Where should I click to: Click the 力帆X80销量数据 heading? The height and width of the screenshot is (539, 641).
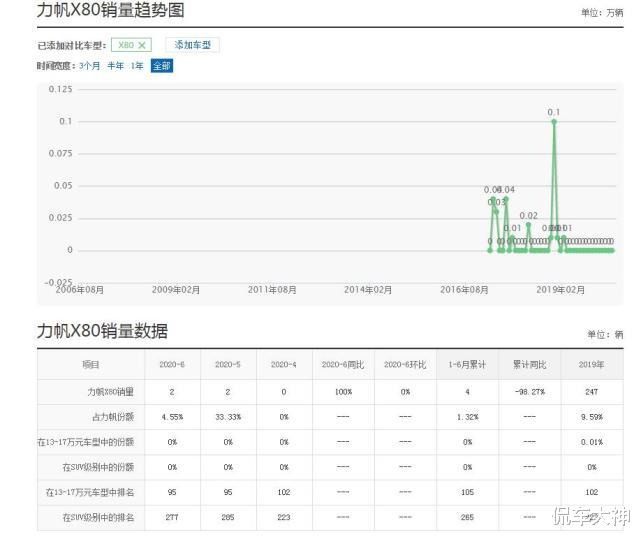tap(102, 331)
